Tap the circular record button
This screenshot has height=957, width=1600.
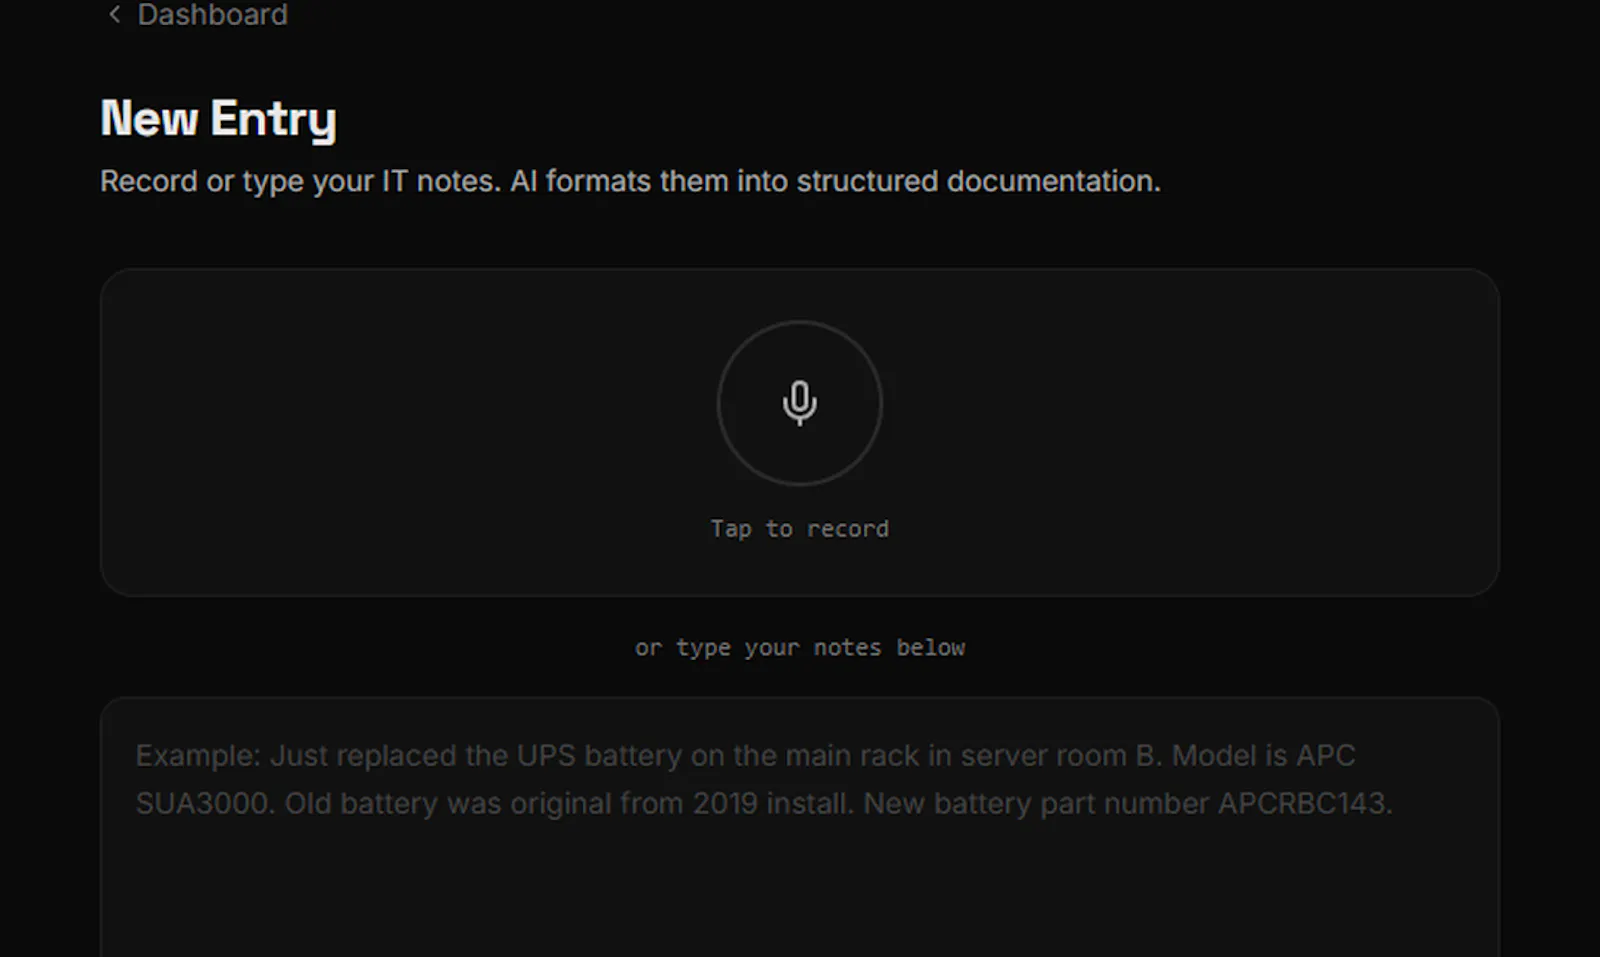coord(799,403)
